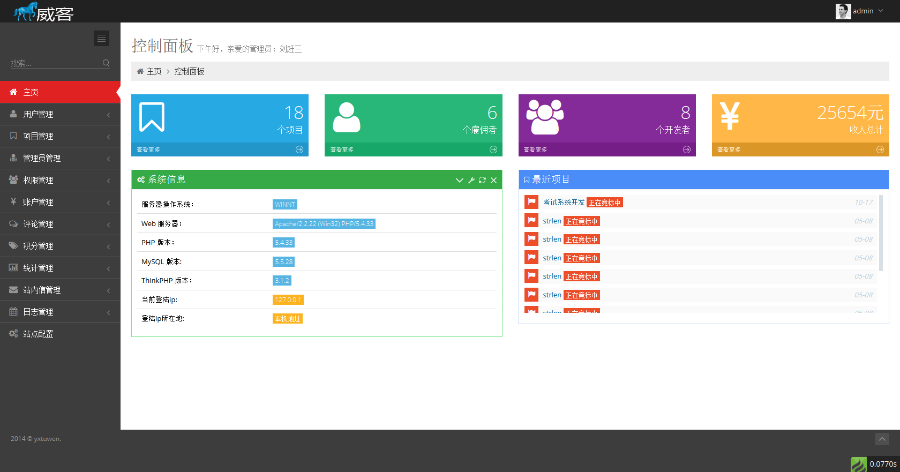The width and height of the screenshot is (900, 472).
Task: Collapse the 系统信息 panel with chevron
Action: click(x=459, y=180)
